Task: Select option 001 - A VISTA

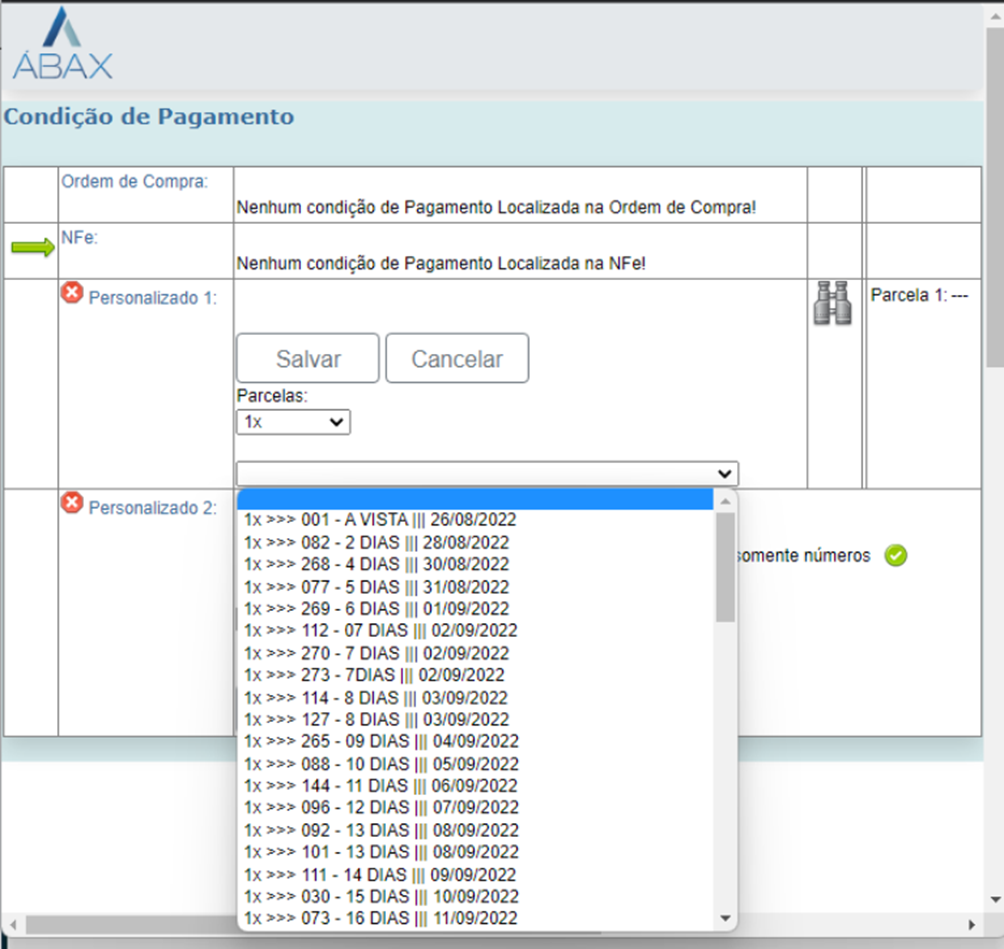Action: [380, 520]
